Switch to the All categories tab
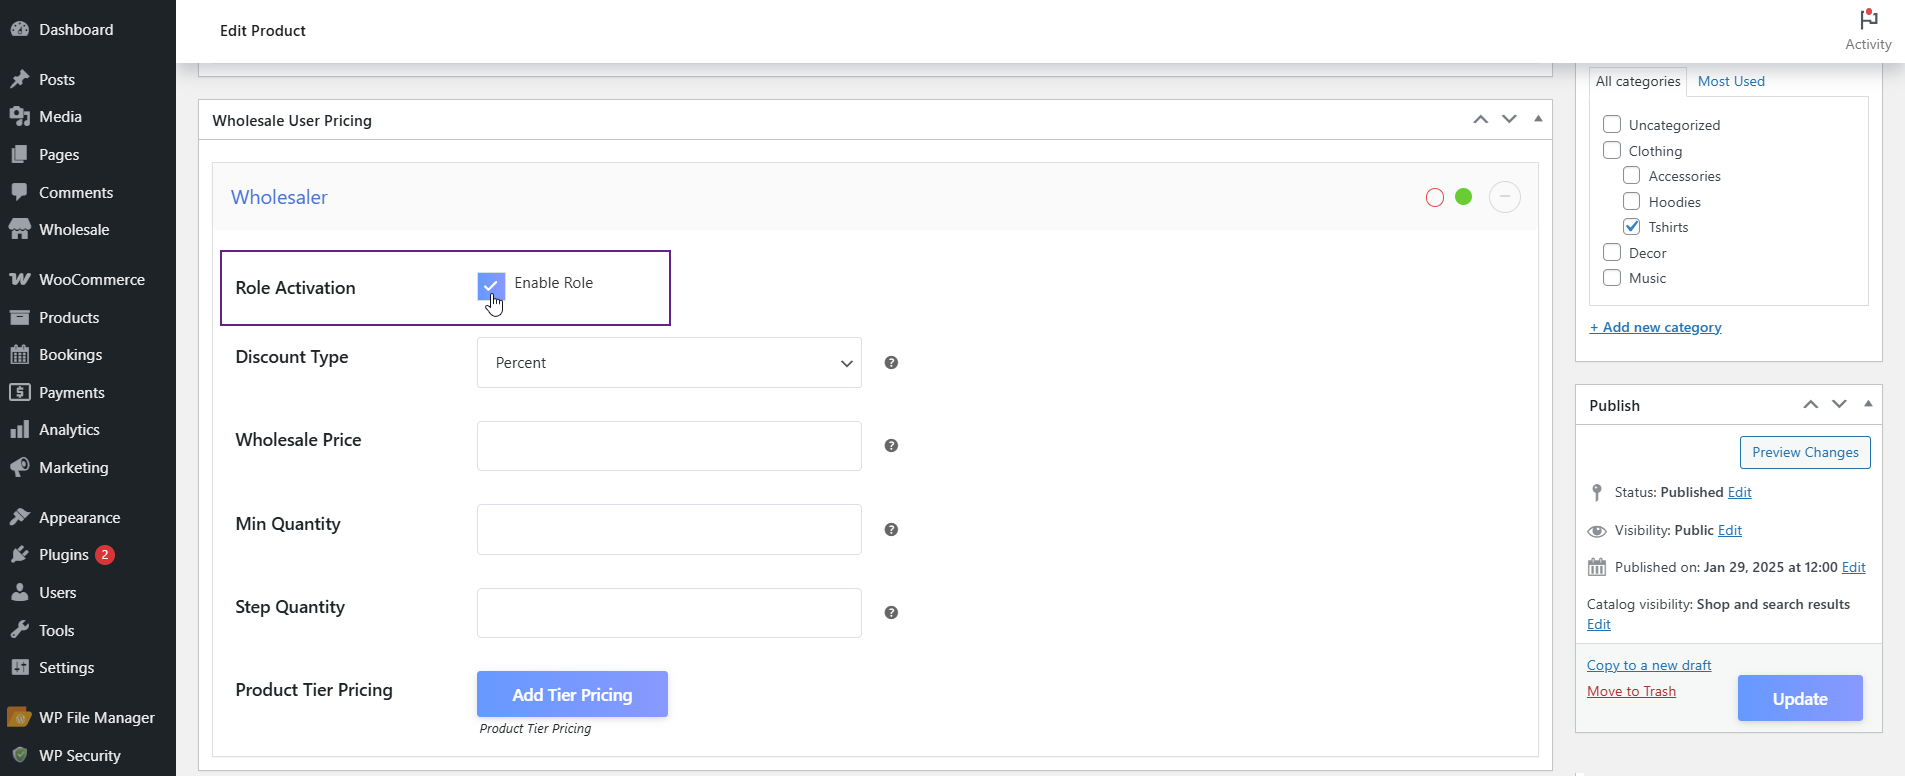Viewport: 1905px width, 776px height. pyautogui.click(x=1638, y=81)
